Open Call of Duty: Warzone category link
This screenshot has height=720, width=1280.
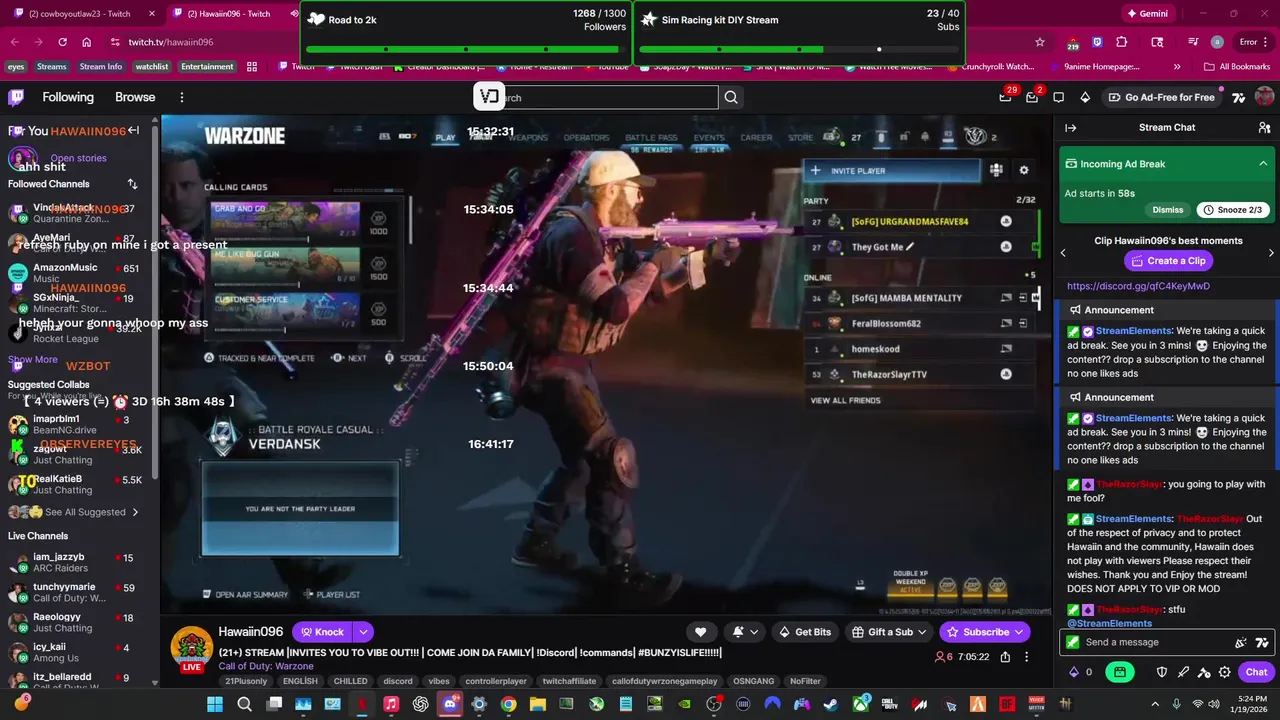point(266,666)
